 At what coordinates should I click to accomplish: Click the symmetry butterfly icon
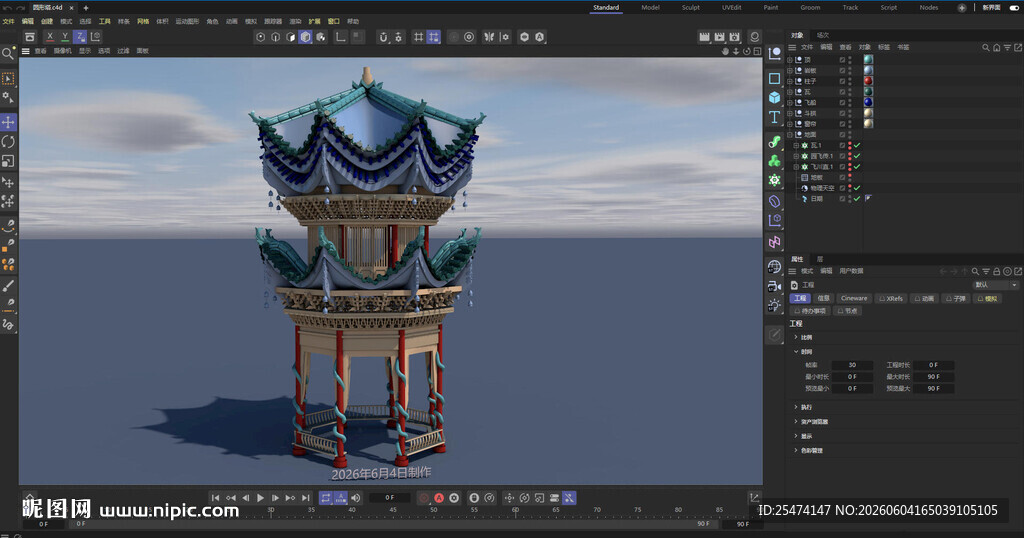click(x=489, y=37)
